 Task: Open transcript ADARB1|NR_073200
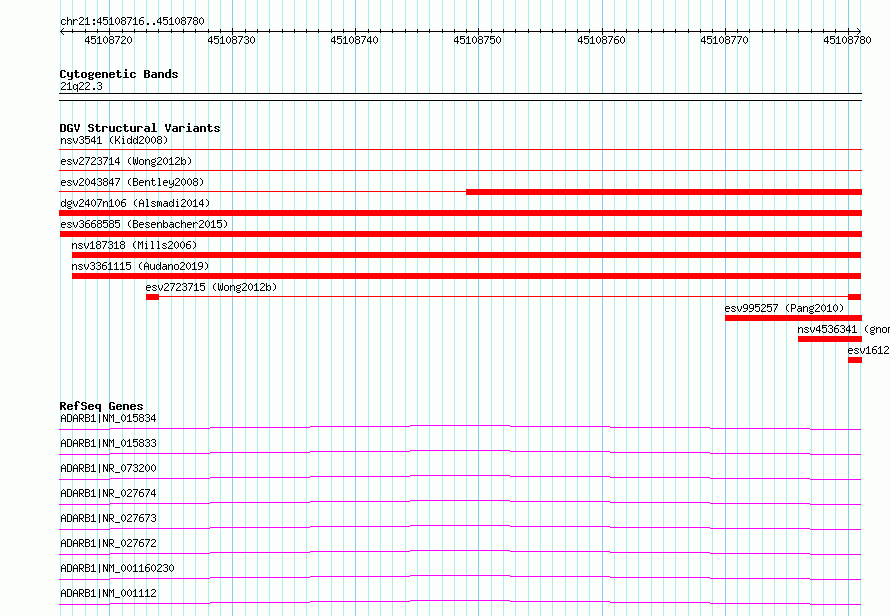click(x=108, y=468)
